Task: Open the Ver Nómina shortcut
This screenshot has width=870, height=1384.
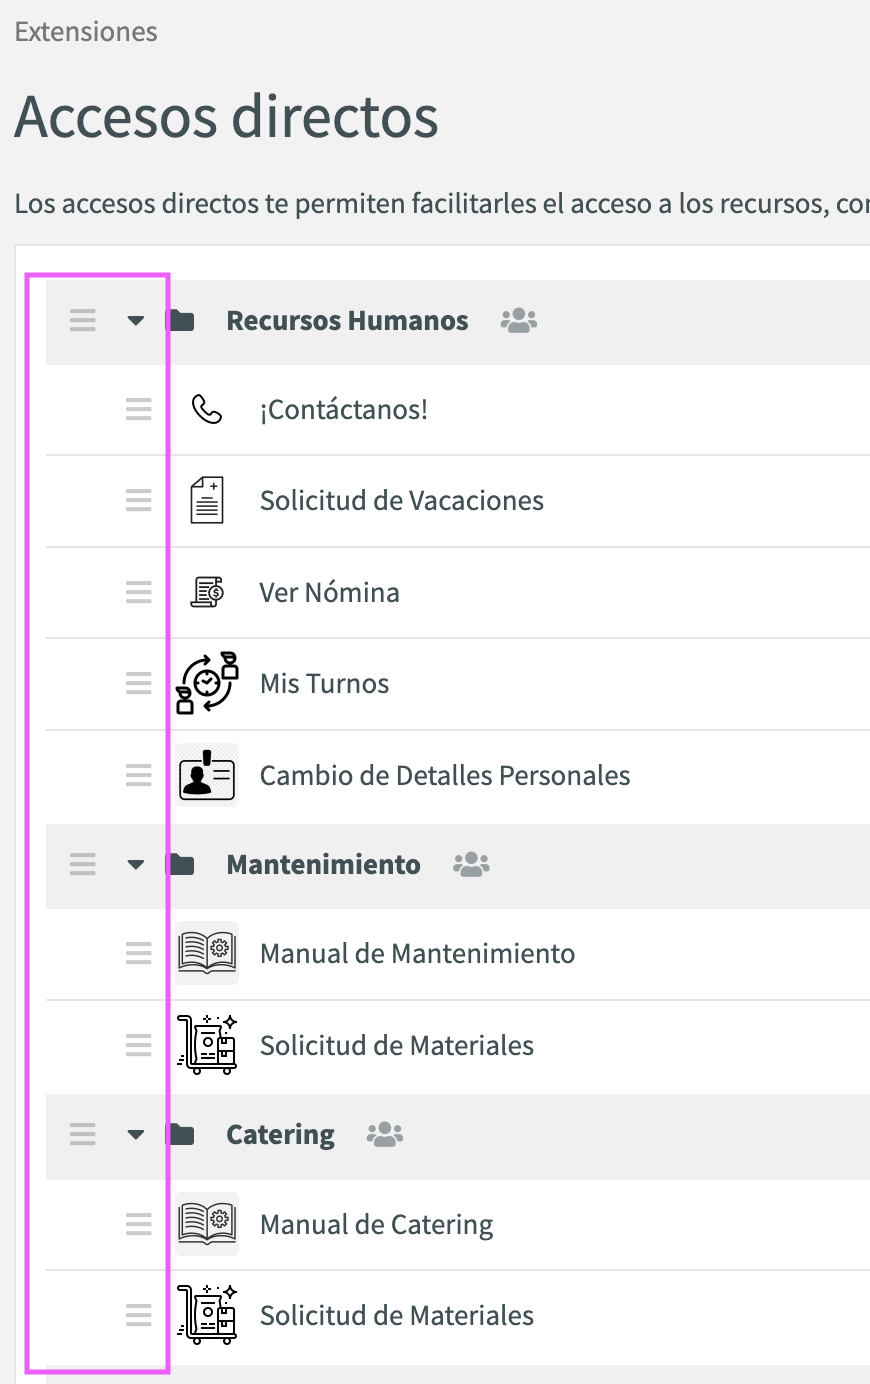Action: tap(329, 592)
